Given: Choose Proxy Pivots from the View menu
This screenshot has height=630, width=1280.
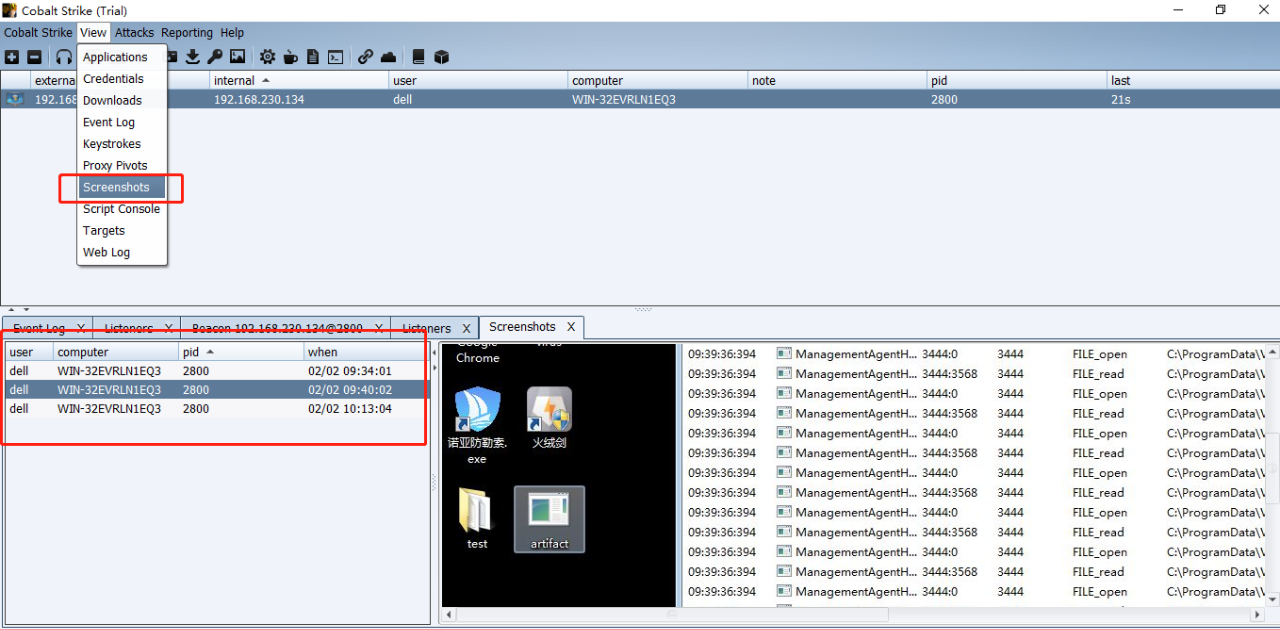Looking at the screenshot, I should (122, 165).
